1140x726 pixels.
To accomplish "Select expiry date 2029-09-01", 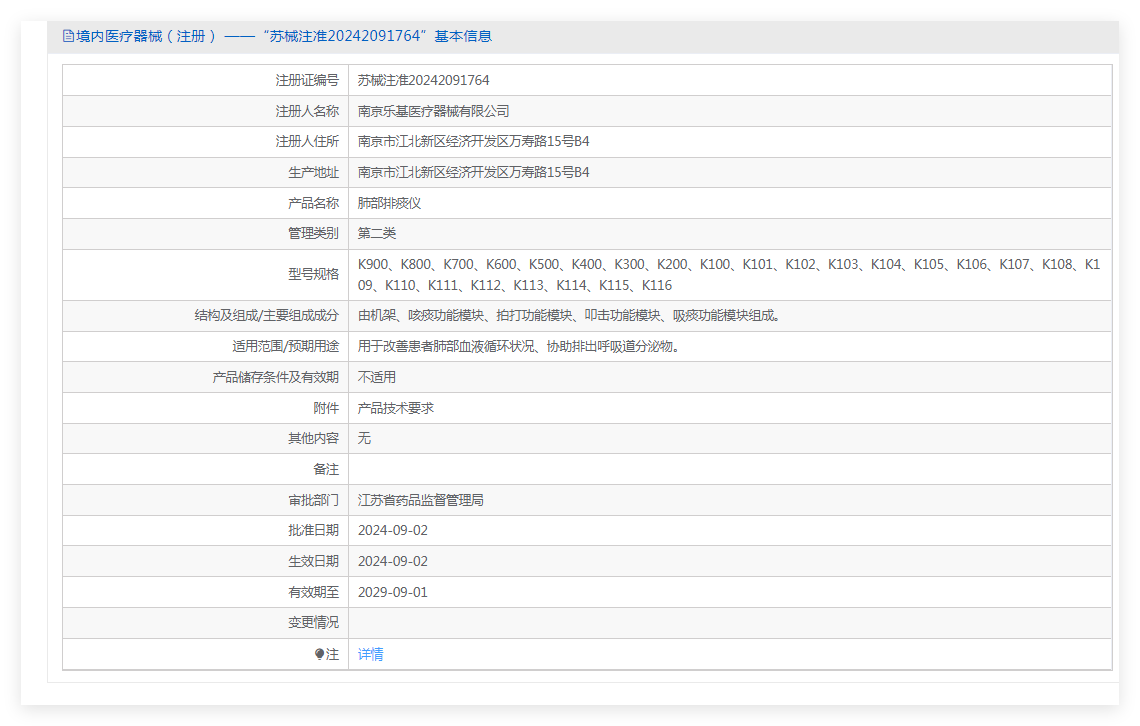I will (393, 592).
